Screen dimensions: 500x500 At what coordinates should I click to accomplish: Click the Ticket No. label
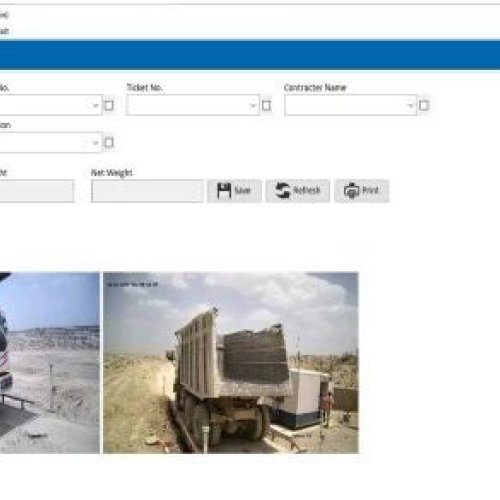(145, 87)
